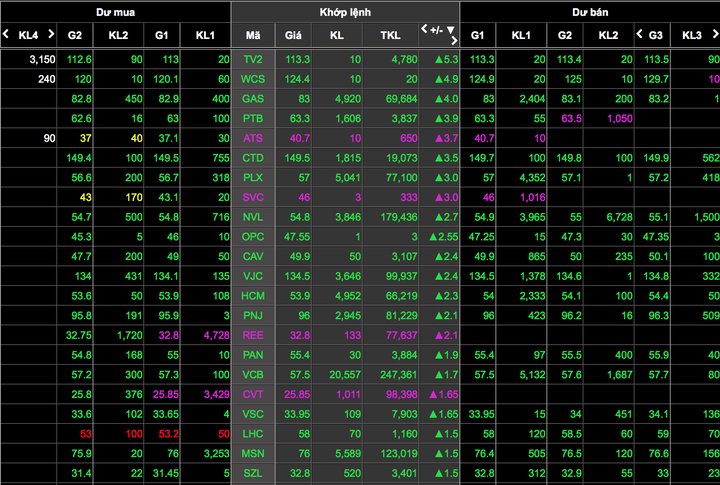The width and height of the screenshot is (720, 485).
Task: Open the GAS ticker details
Action: point(253,99)
